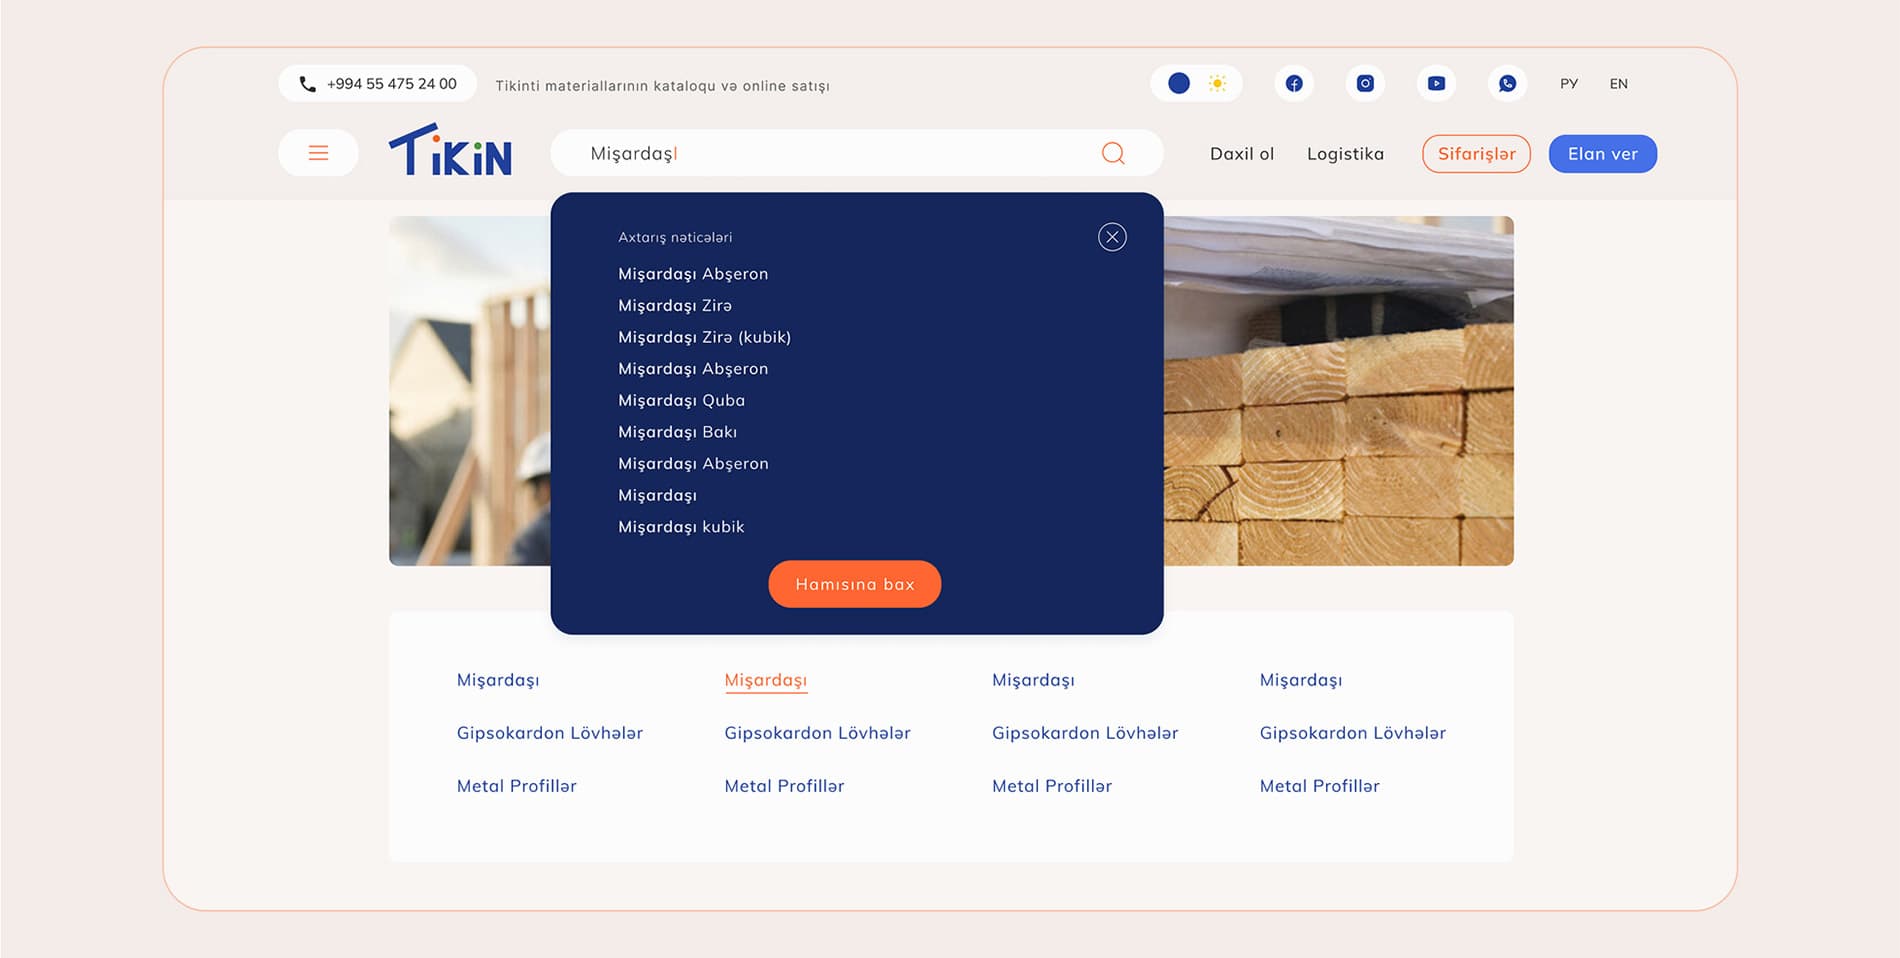Click the Elan ver button
Viewport: 1900px width, 958px height.
tap(1603, 154)
